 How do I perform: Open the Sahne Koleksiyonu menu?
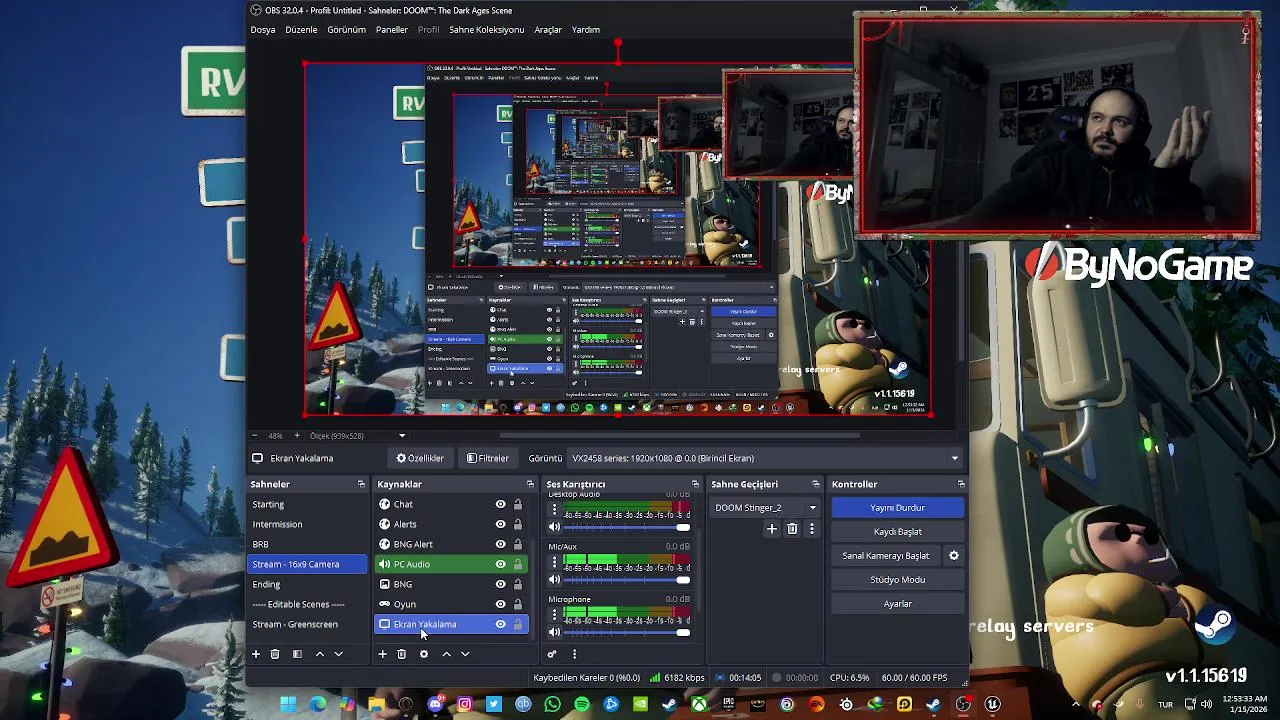pyautogui.click(x=486, y=30)
